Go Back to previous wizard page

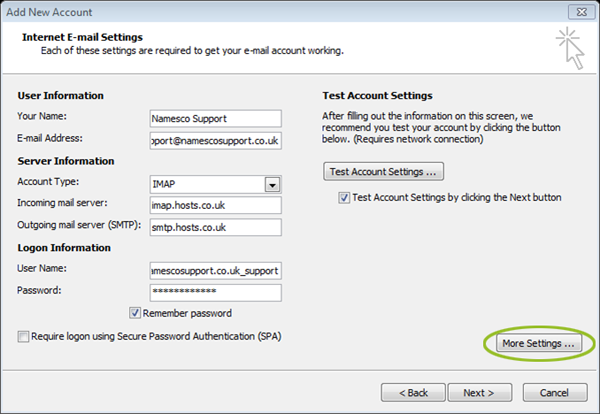point(413,393)
